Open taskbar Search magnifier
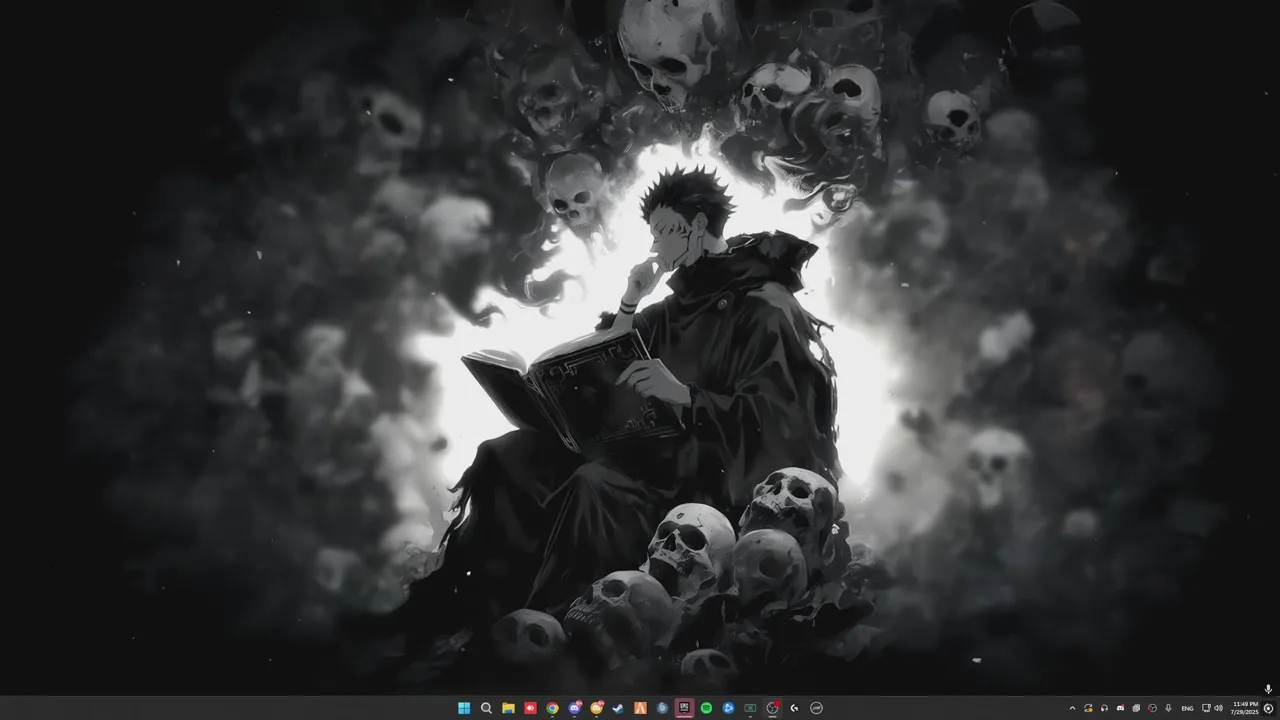This screenshot has width=1280, height=720. point(486,708)
